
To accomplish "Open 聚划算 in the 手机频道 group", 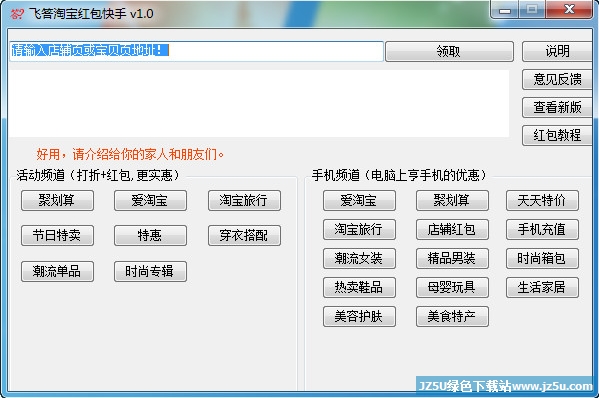I will pyautogui.click(x=452, y=201).
